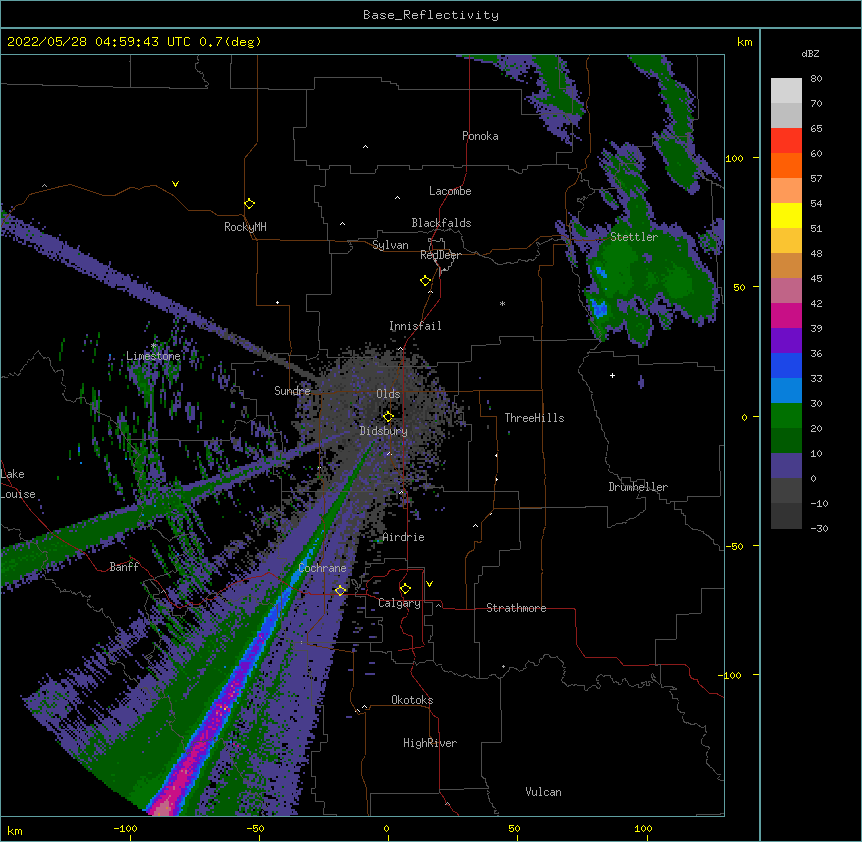
Task: Click the Airdrie city label
Action: 404,537
